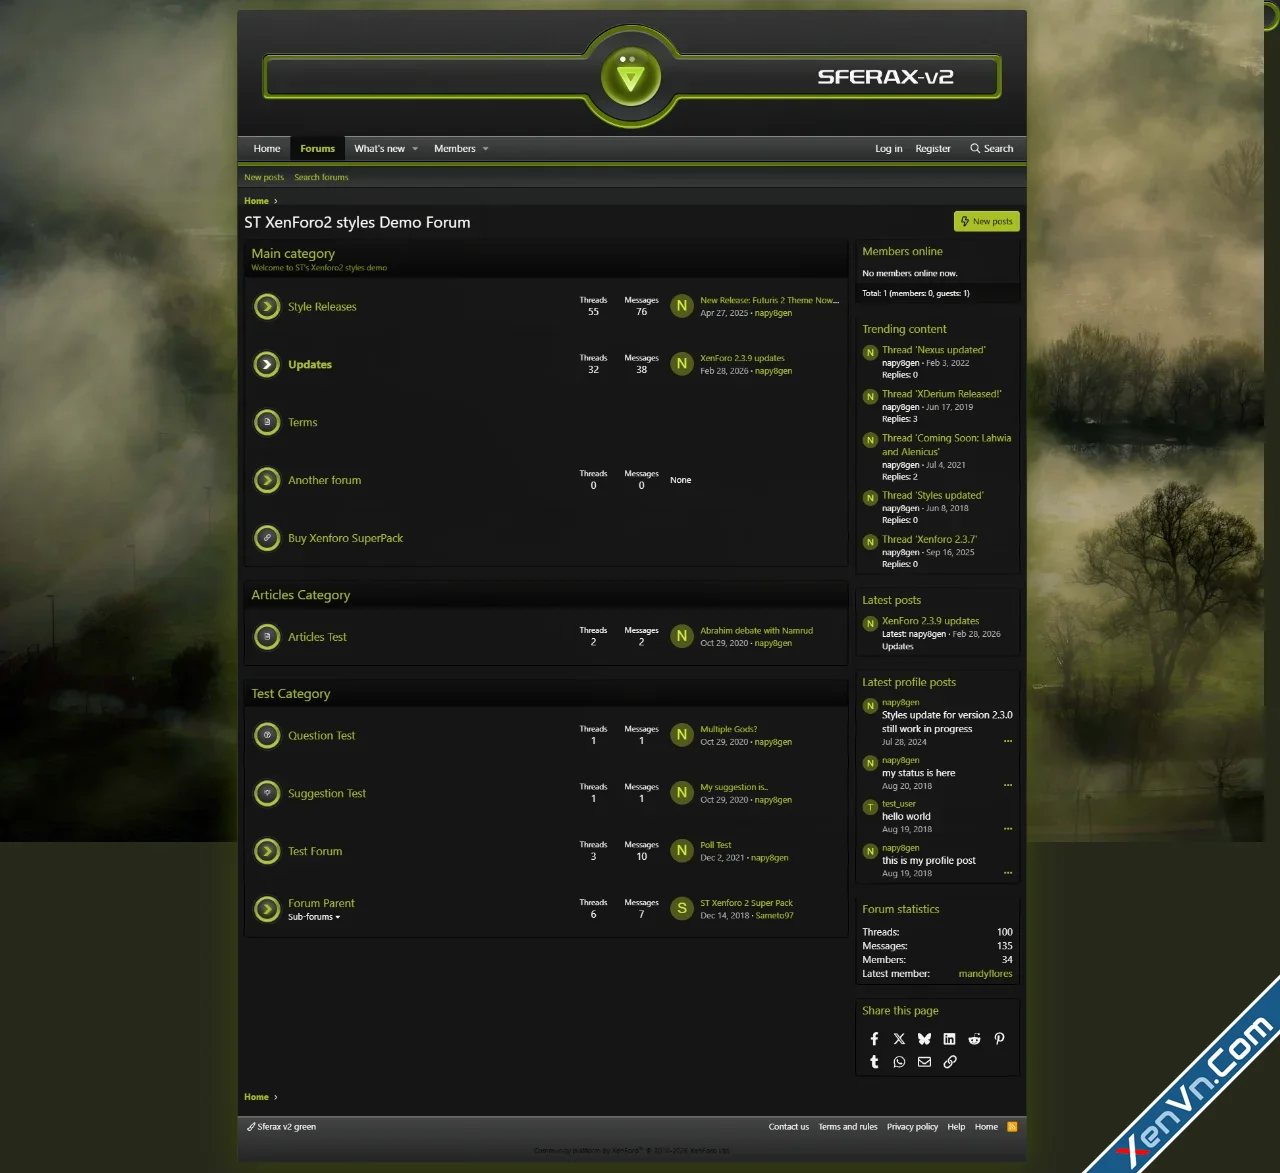Share the page via the Bluesky icon
The width and height of the screenshot is (1280, 1173).
click(924, 1038)
